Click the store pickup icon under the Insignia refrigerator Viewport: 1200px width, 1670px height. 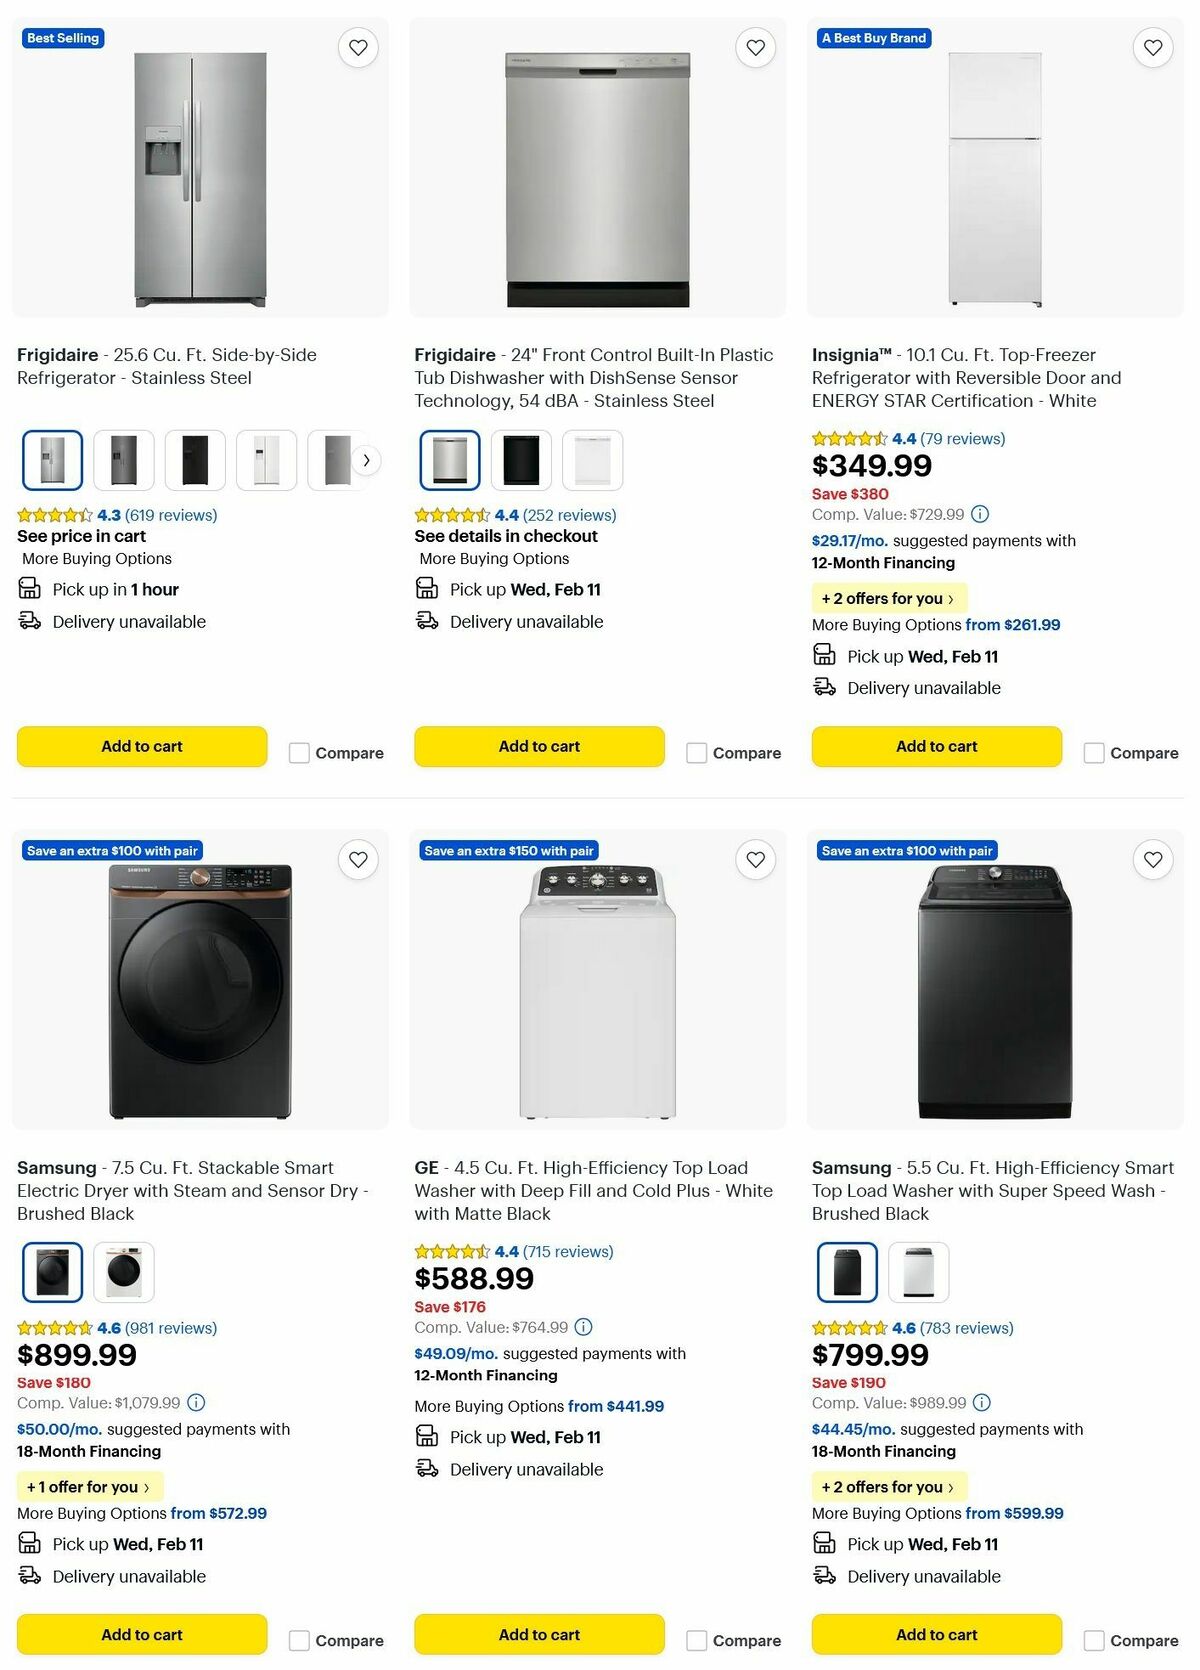click(824, 655)
